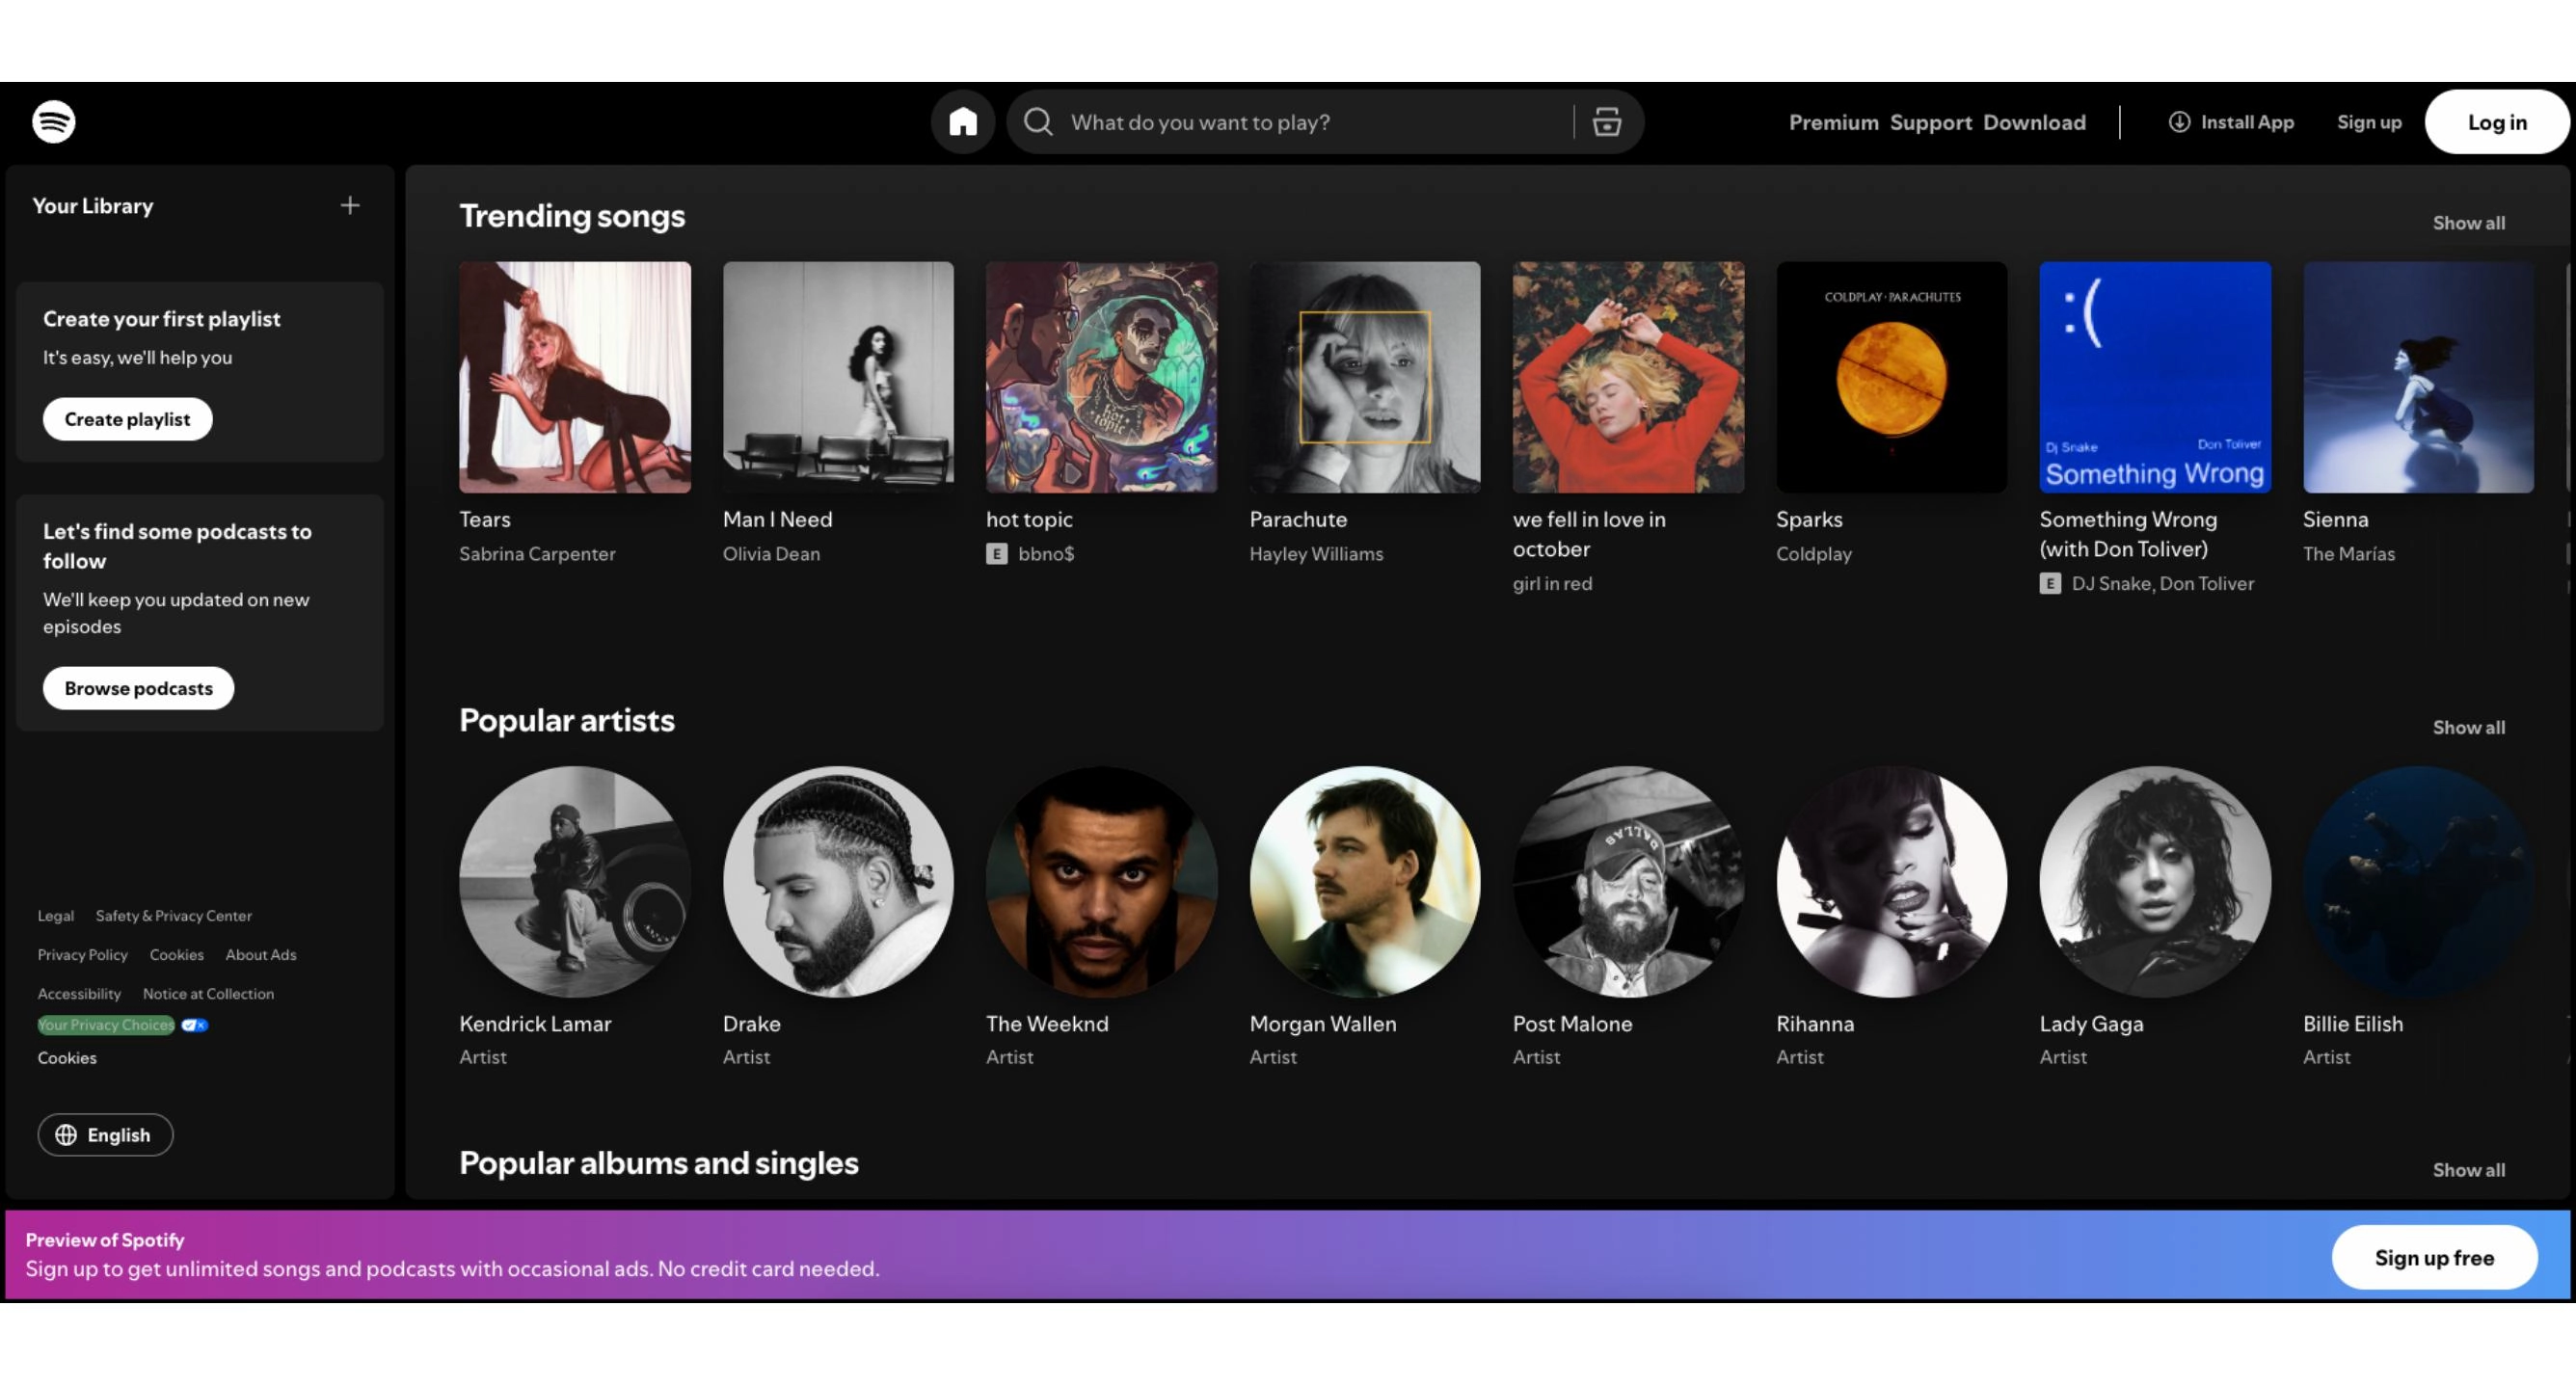Click the Your Library title

(93, 206)
